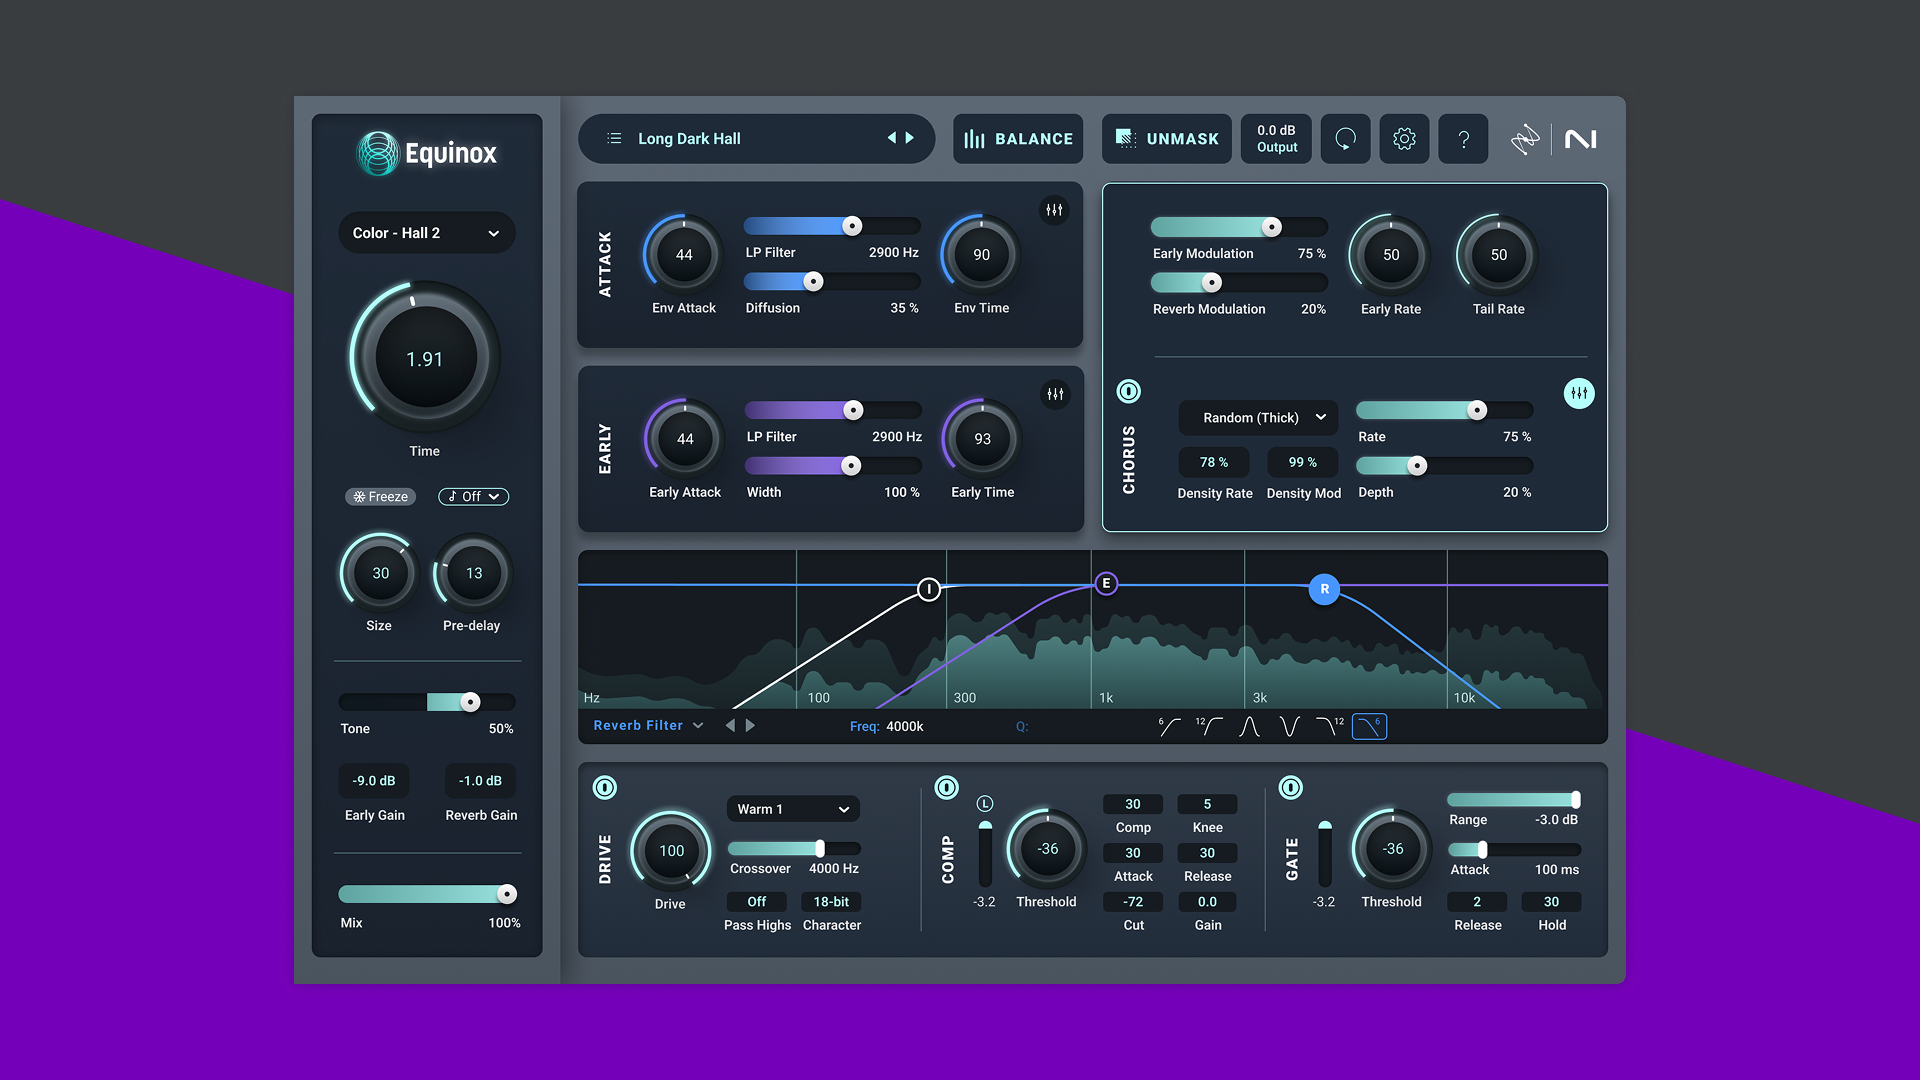The height and width of the screenshot is (1080, 1920).
Task: Open the Early section advanced settings icon
Action: click(1055, 394)
